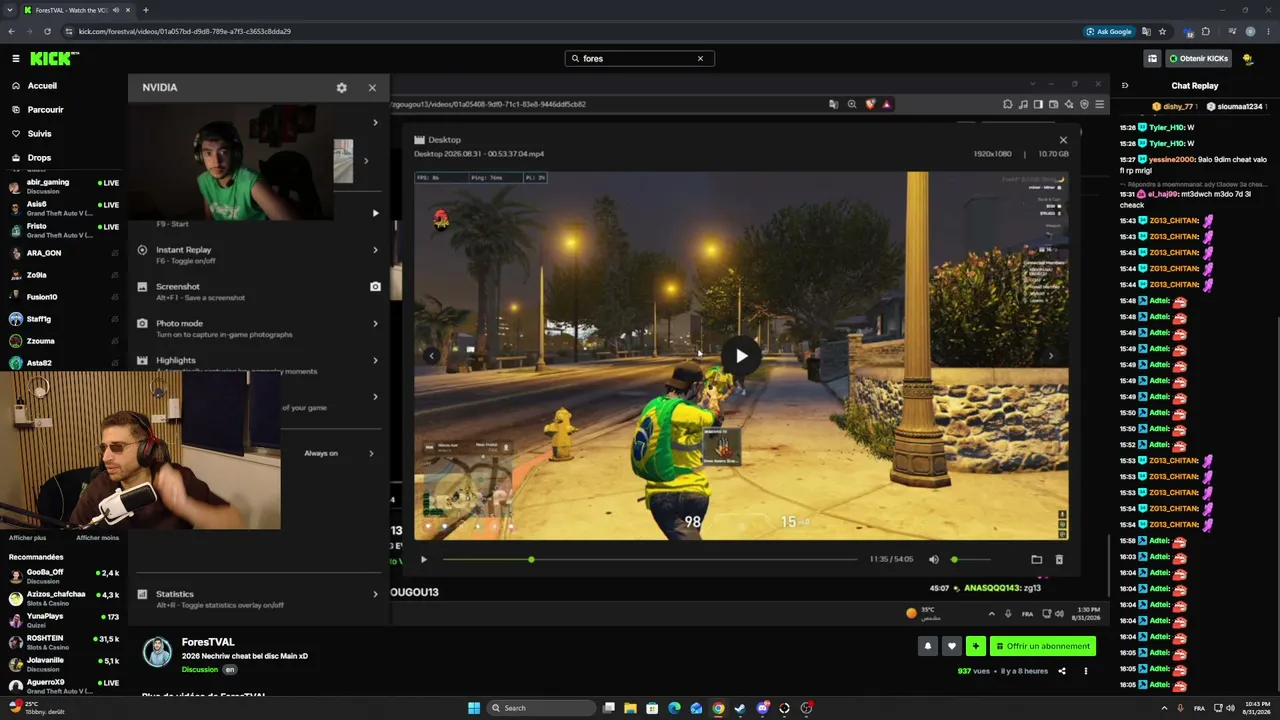Open NVIDIA overlay settings gear
This screenshot has width=1280, height=720.
point(342,88)
